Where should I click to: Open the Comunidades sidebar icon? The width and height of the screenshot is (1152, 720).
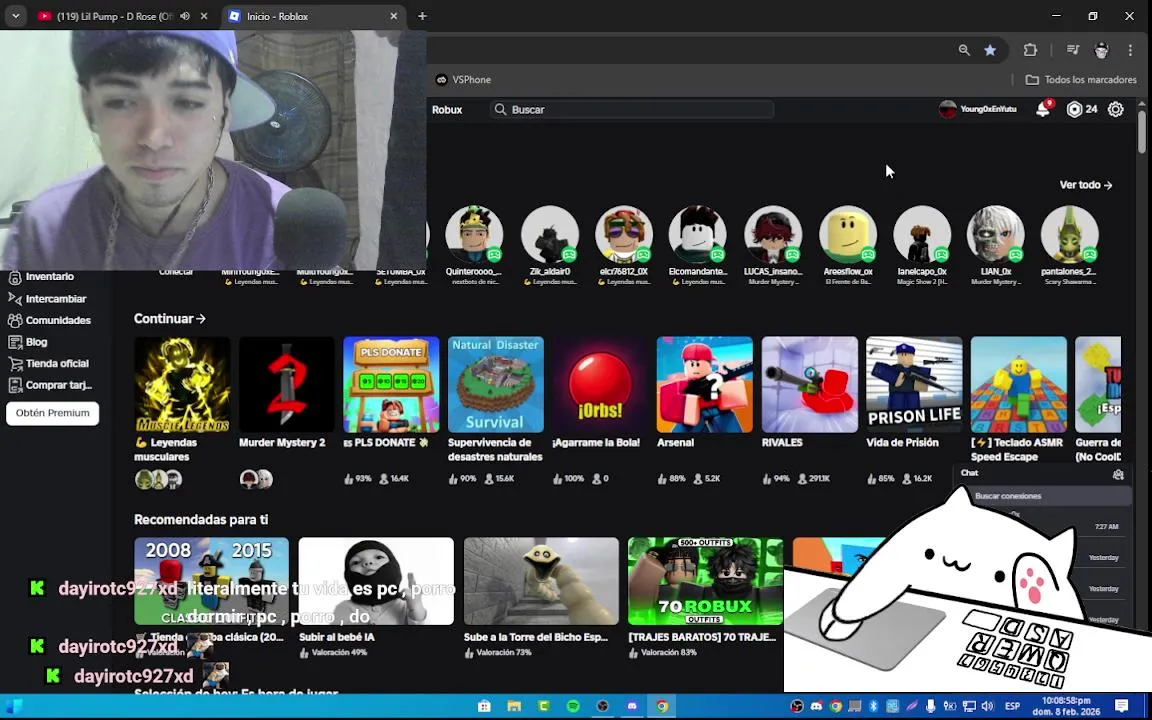(15, 320)
